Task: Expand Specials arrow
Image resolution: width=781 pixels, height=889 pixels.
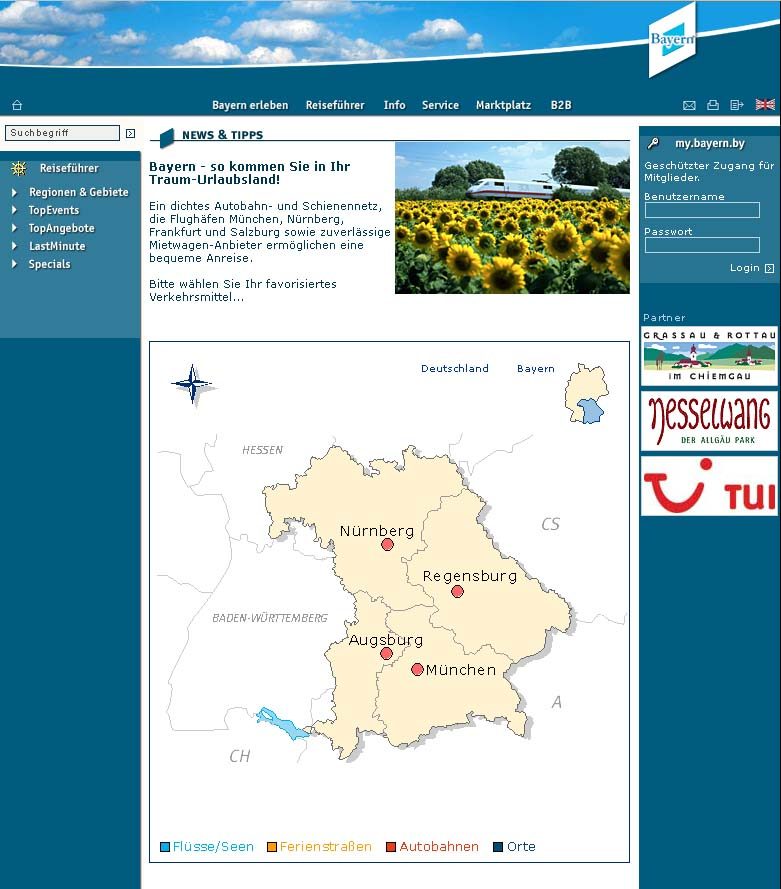Action: click(x=15, y=264)
